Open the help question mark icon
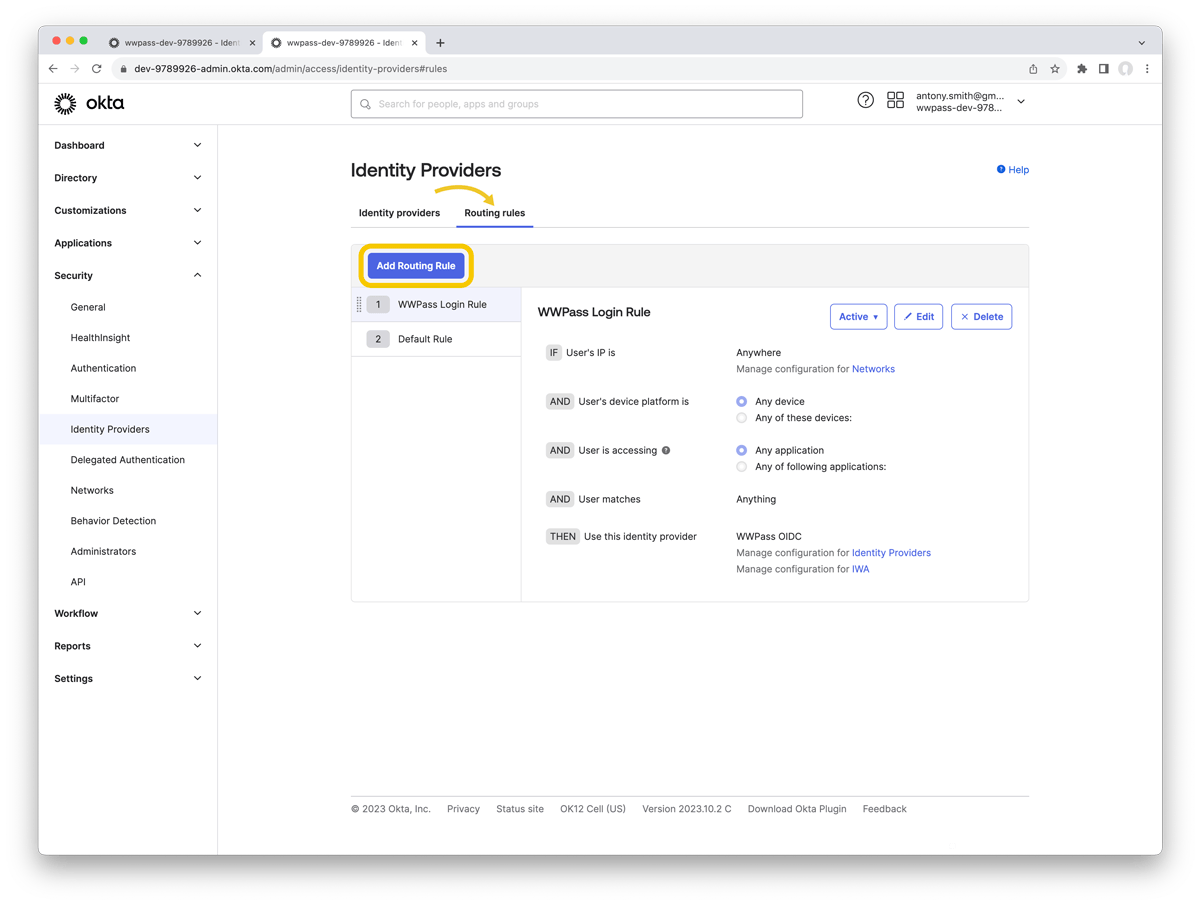This screenshot has width=1200, height=905. click(866, 100)
